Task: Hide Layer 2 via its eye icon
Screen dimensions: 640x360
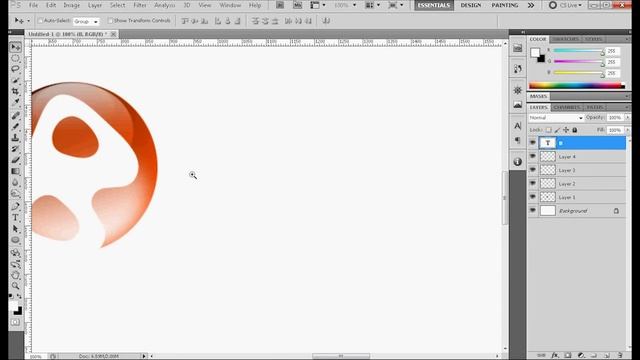Action: click(x=533, y=183)
